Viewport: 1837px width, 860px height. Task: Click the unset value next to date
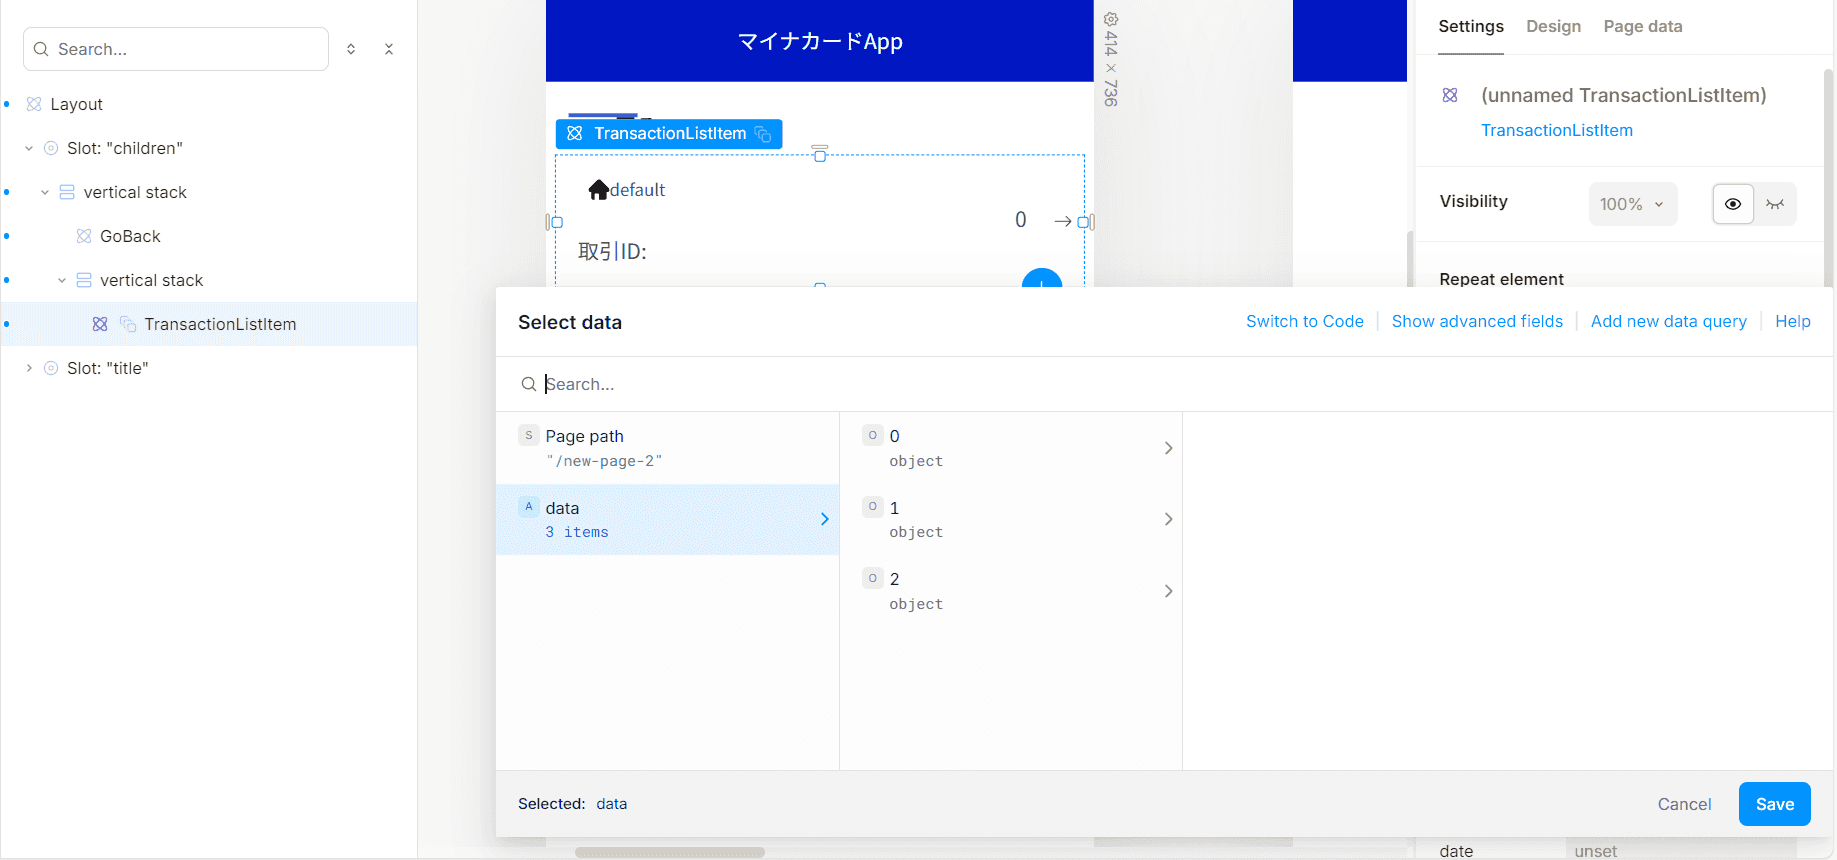1595,851
